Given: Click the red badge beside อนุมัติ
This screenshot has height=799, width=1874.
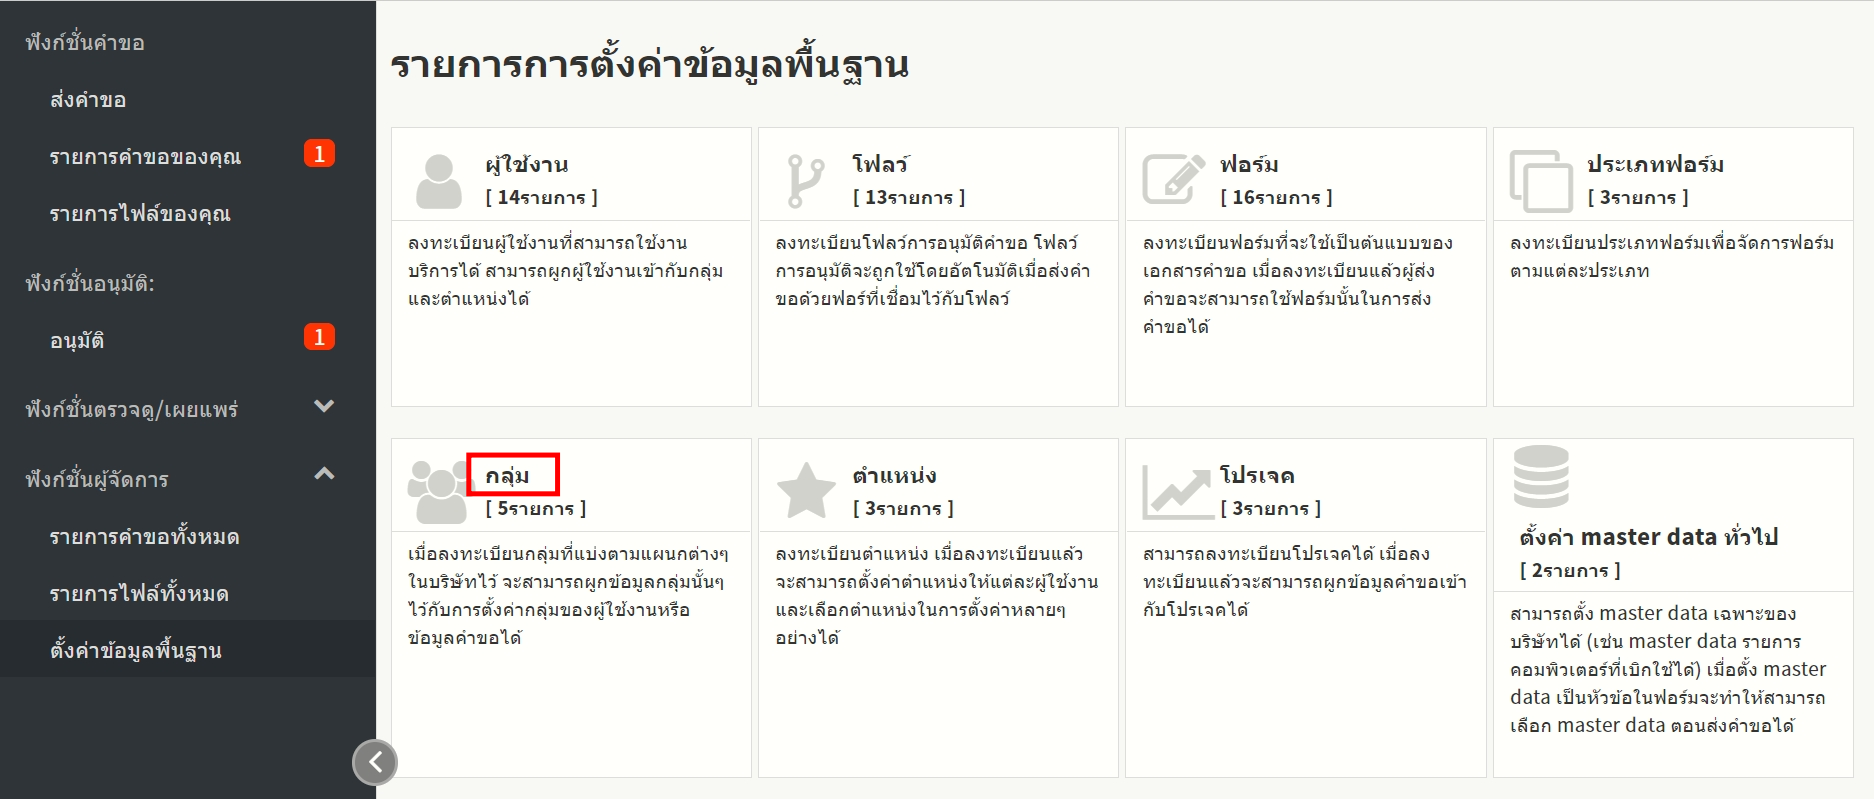Looking at the screenshot, I should tap(319, 337).
